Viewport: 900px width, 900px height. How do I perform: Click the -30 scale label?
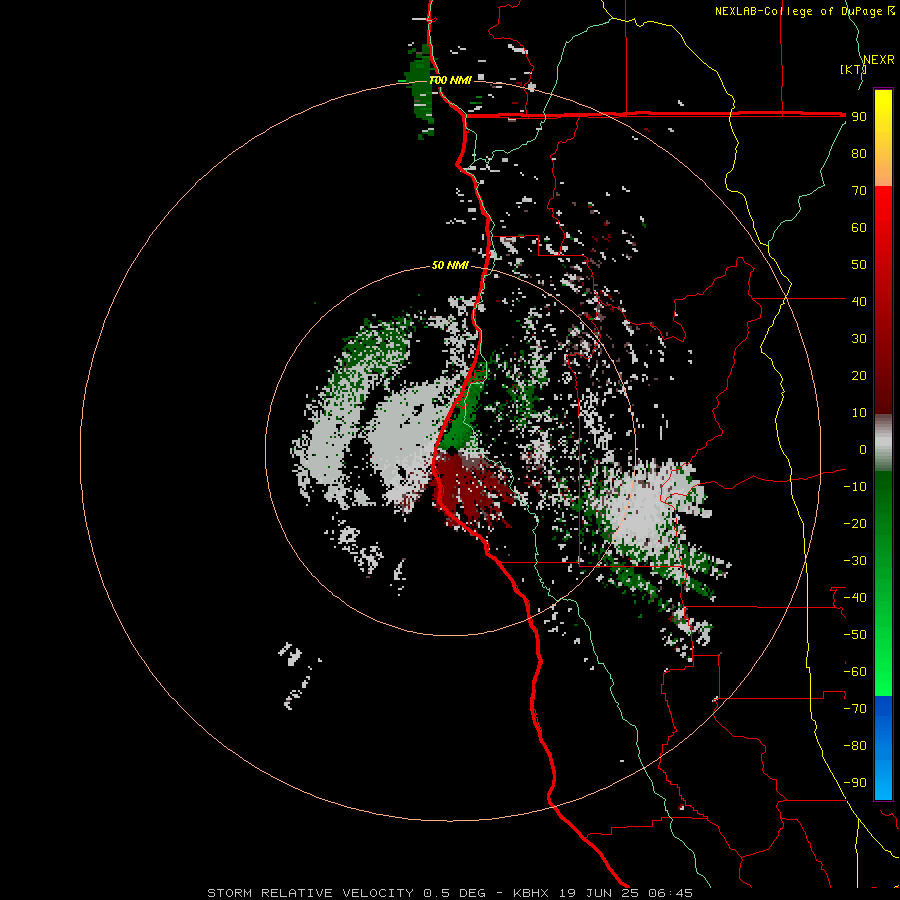point(855,561)
